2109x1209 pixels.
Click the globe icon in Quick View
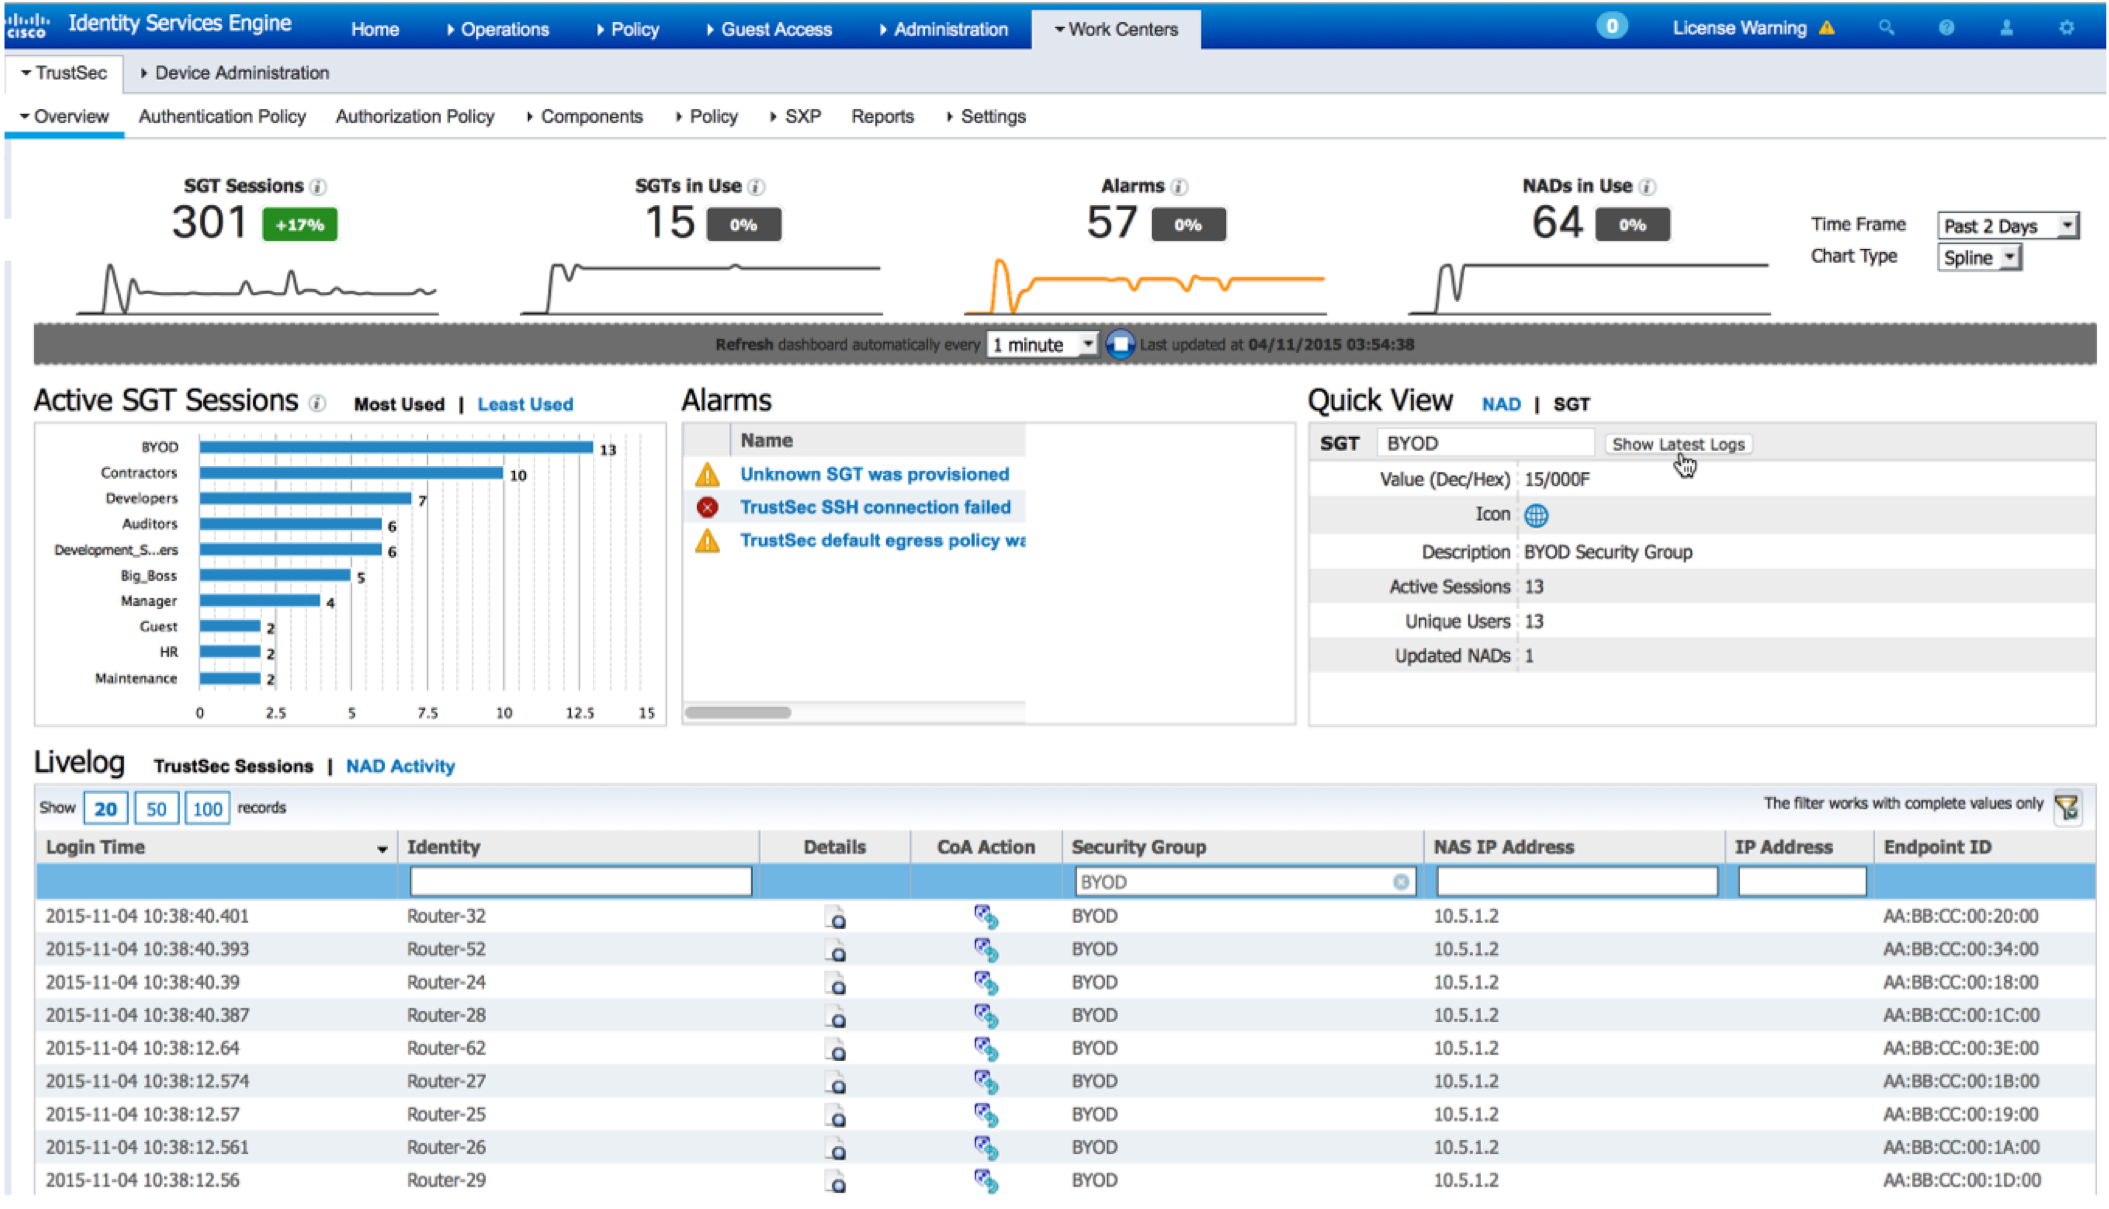tap(1536, 515)
